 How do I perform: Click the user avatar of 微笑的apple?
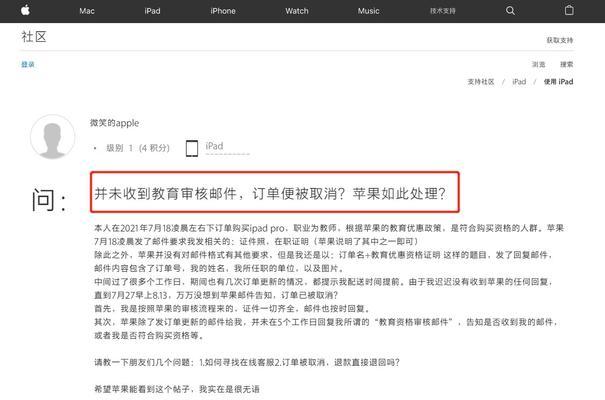pos(52,137)
